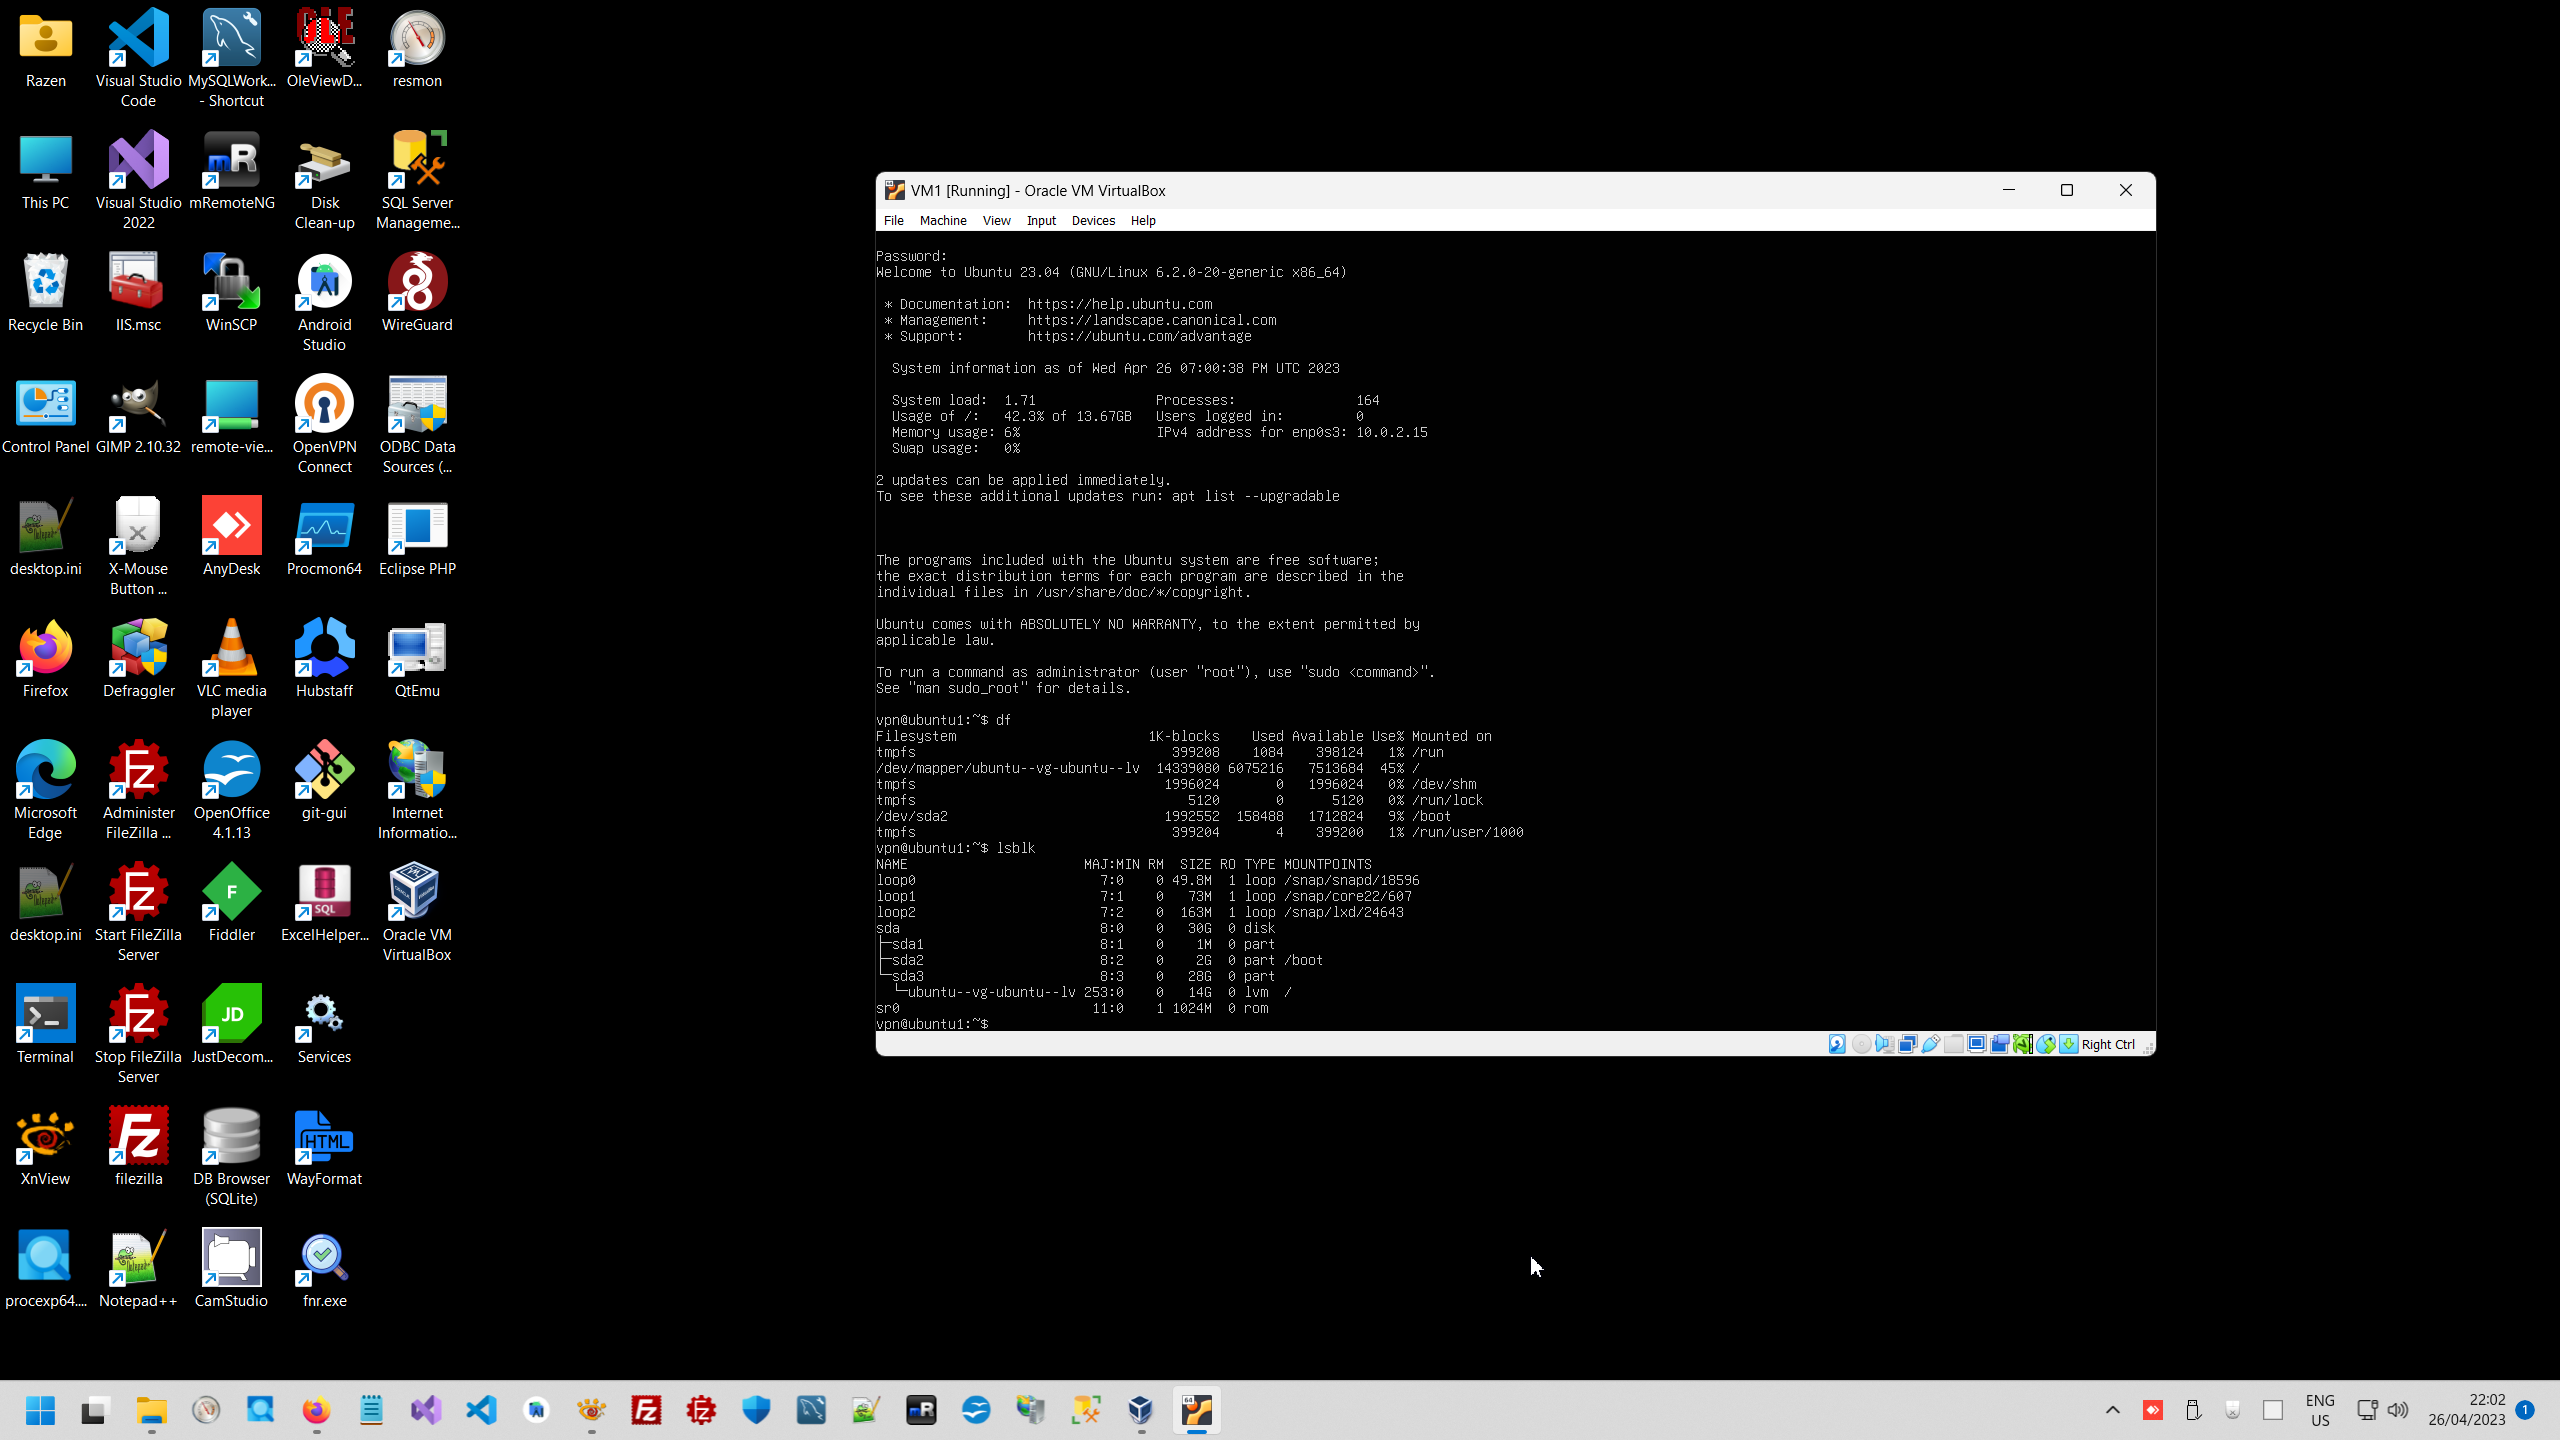Image resolution: width=2560 pixels, height=1440 pixels.
Task: Open the Machine menu
Action: pos(942,221)
